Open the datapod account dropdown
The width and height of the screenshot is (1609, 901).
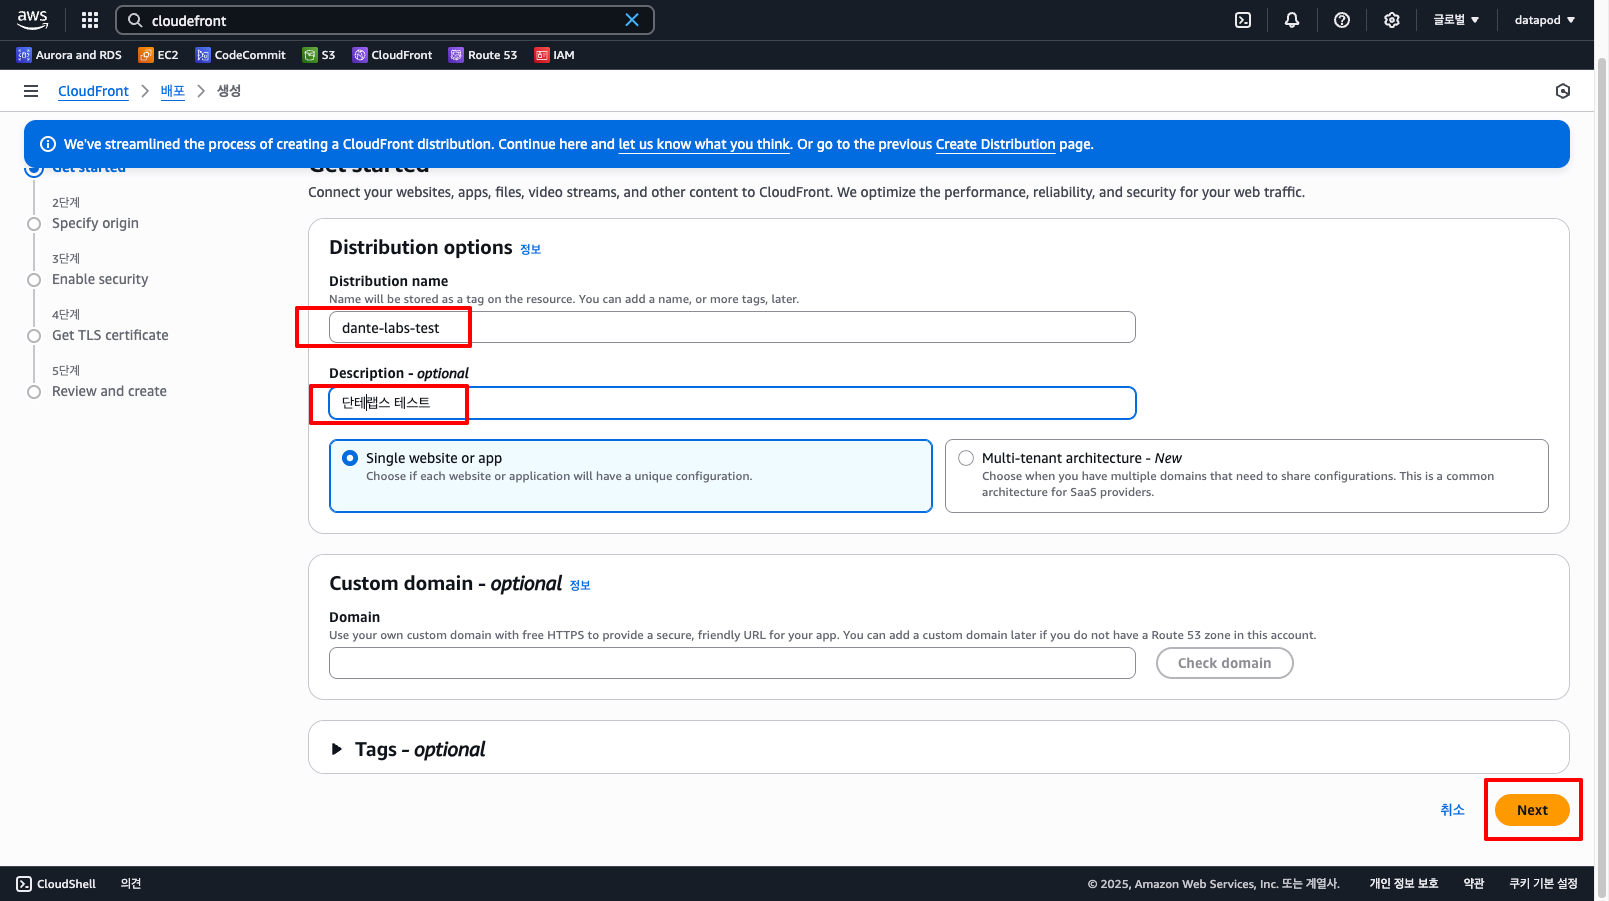pyautogui.click(x=1545, y=20)
